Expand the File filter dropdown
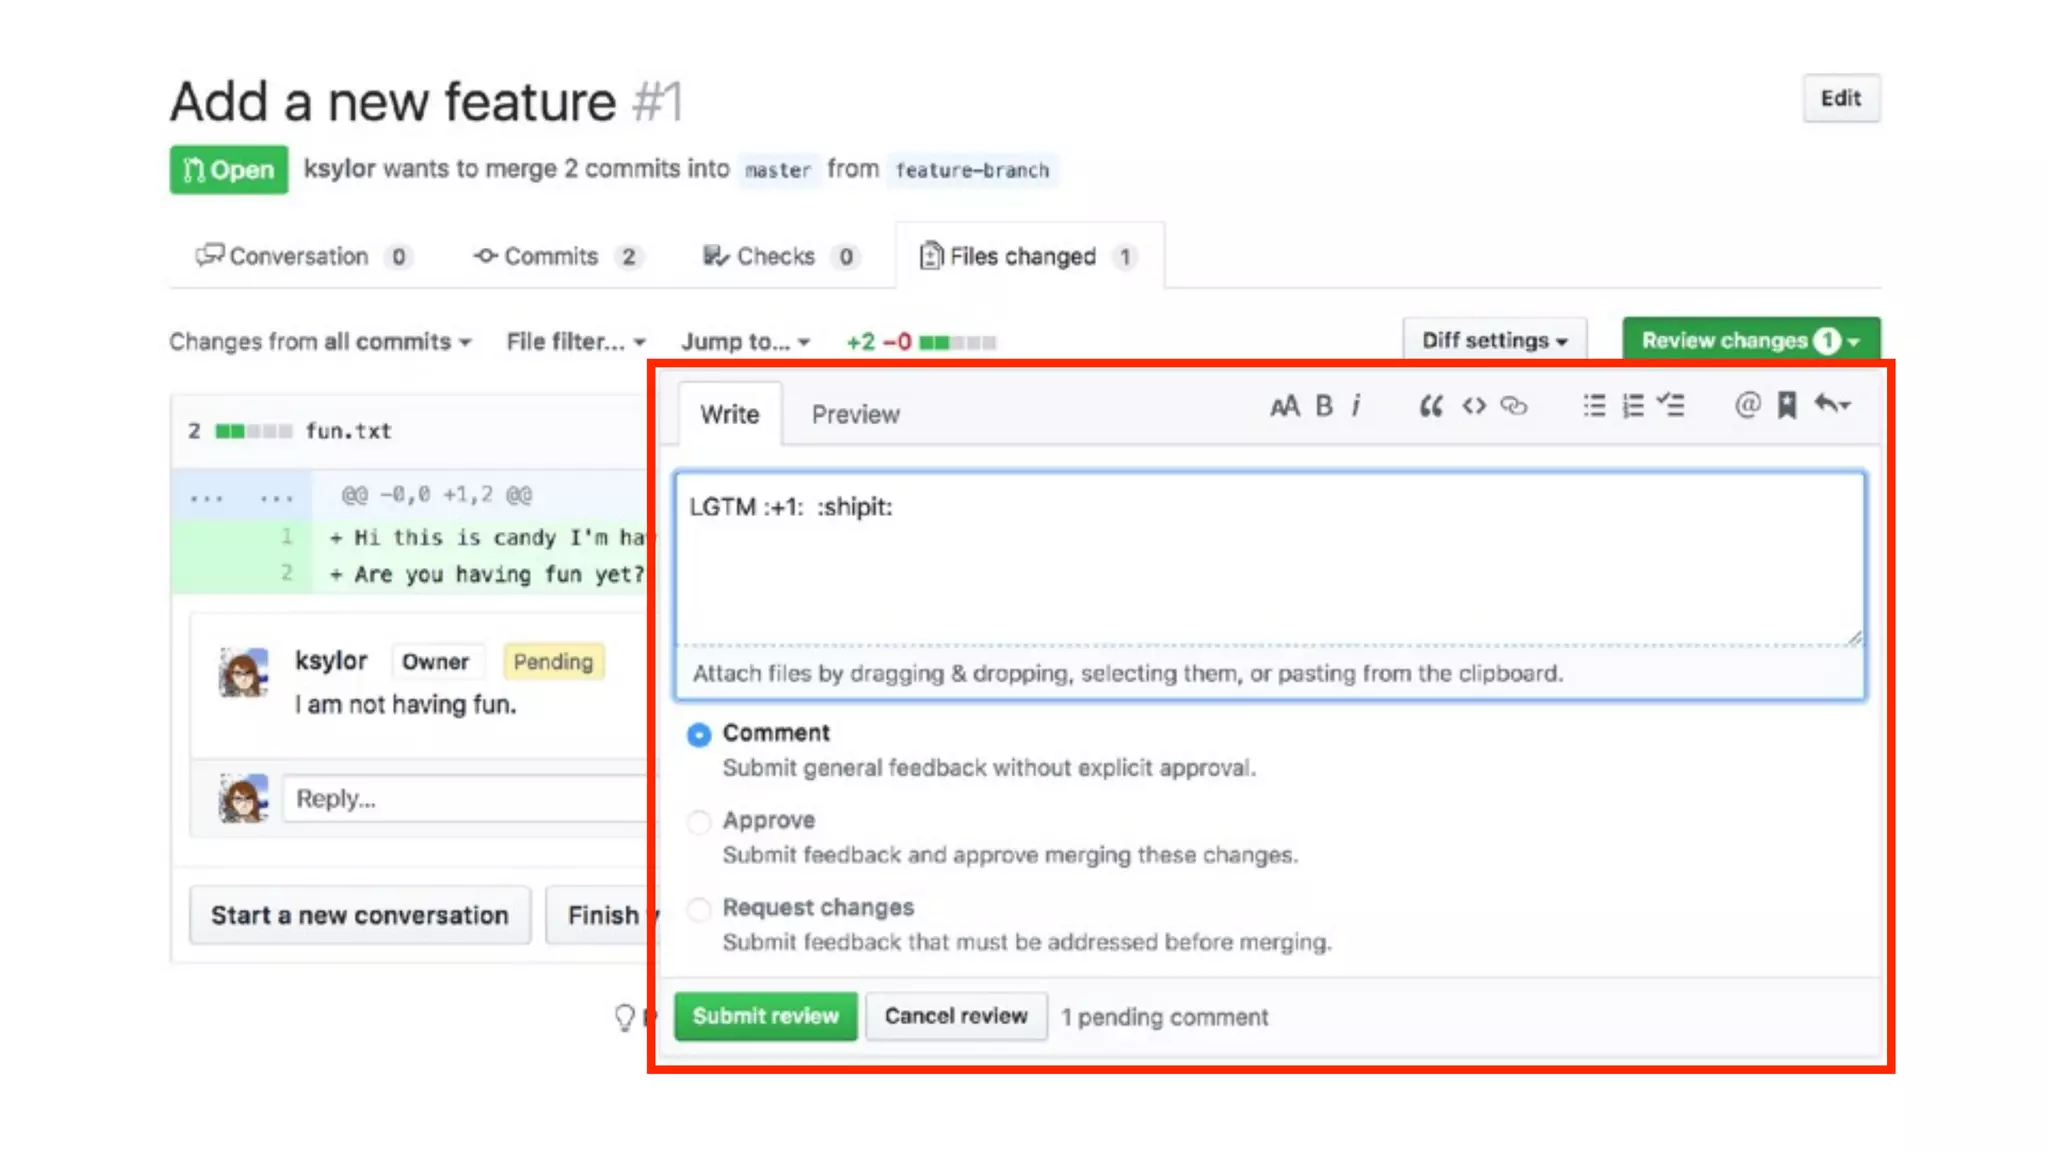Screen dimensions: 2048x1152 575,342
